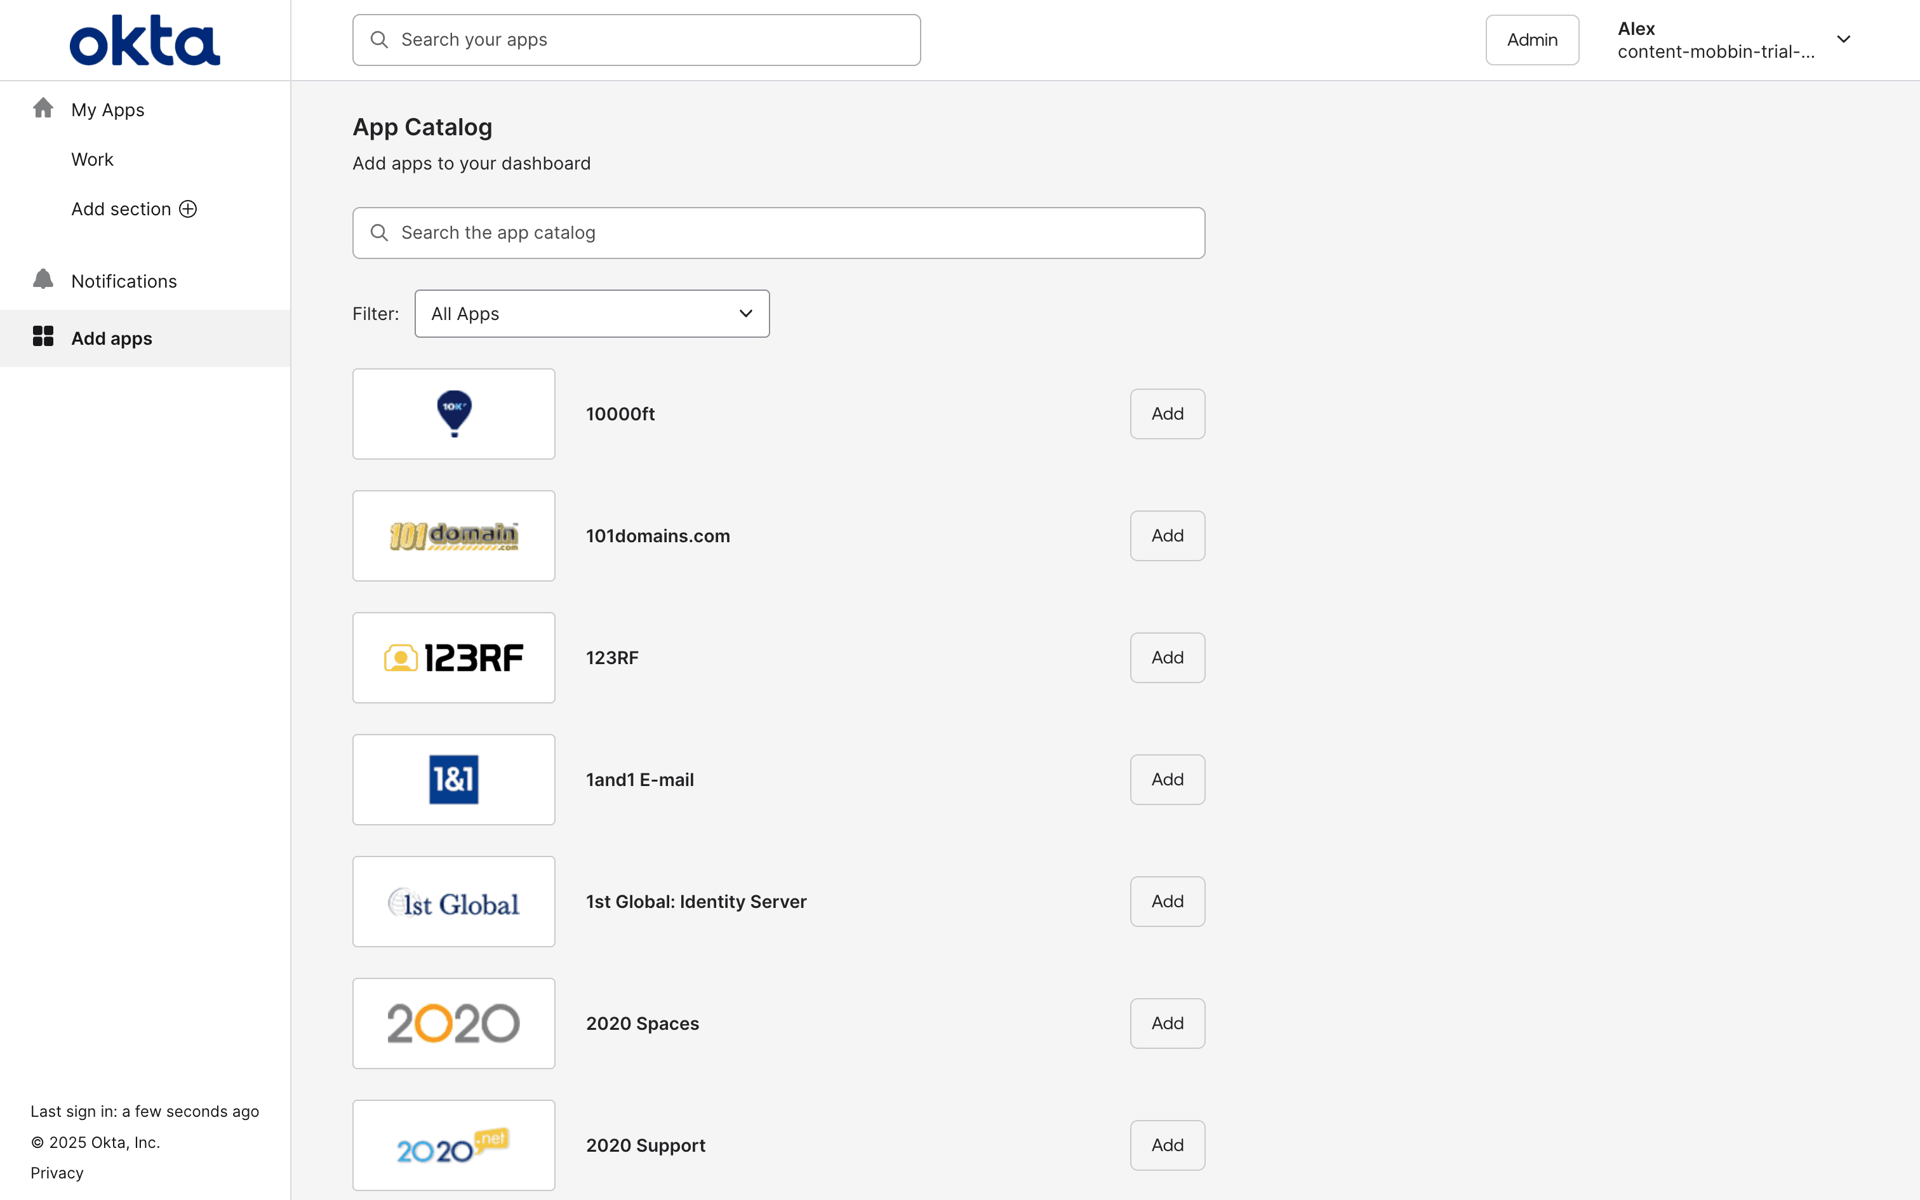Screen dimensions: 1920x1200
Task: Add 1st Global: Identity Server app
Action: [x=1167, y=902]
